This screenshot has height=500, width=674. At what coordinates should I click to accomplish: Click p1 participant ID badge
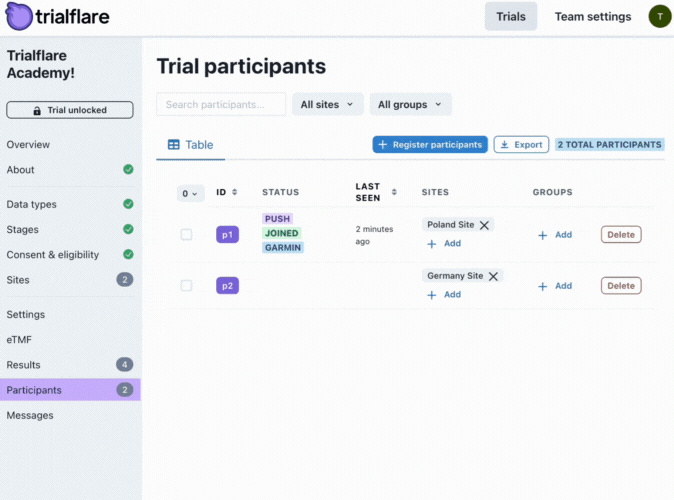[x=228, y=235]
